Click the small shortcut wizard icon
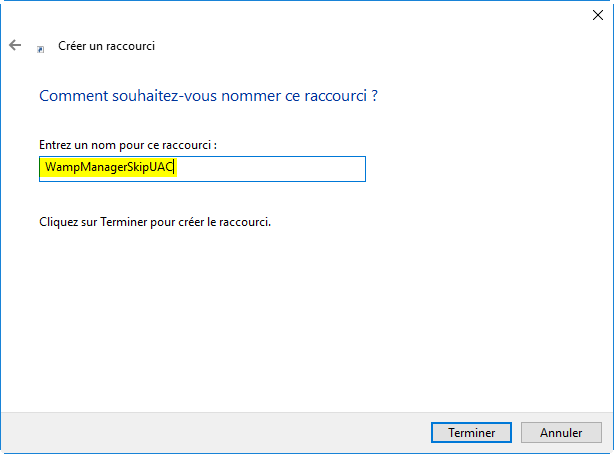The height and width of the screenshot is (454, 614). coord(40,49)
